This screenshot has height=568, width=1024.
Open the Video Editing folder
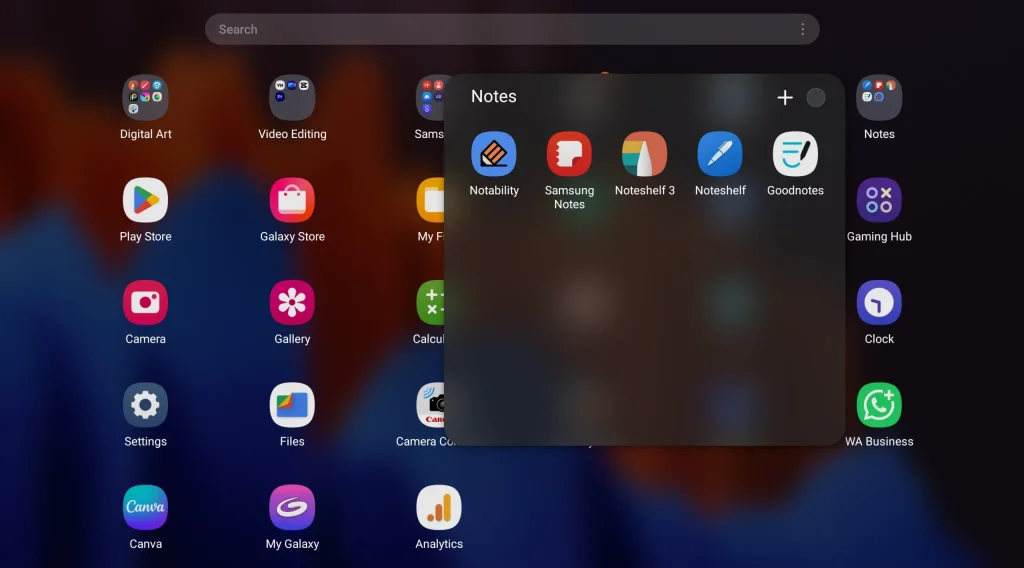(292, 98)
